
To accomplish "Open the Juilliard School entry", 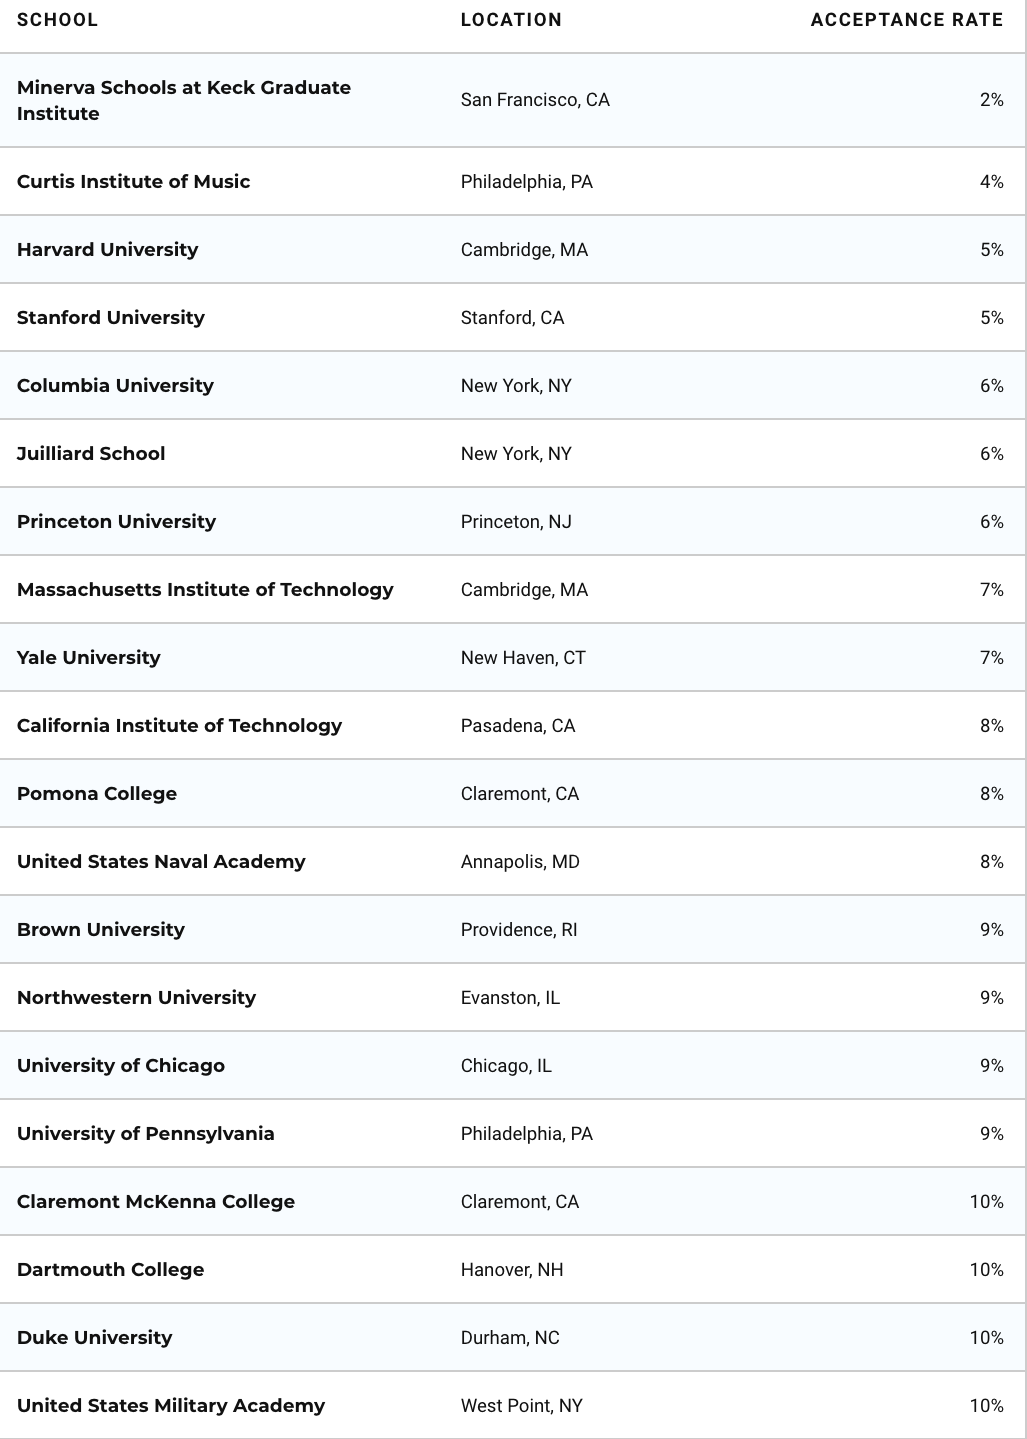I will [91, 453].
